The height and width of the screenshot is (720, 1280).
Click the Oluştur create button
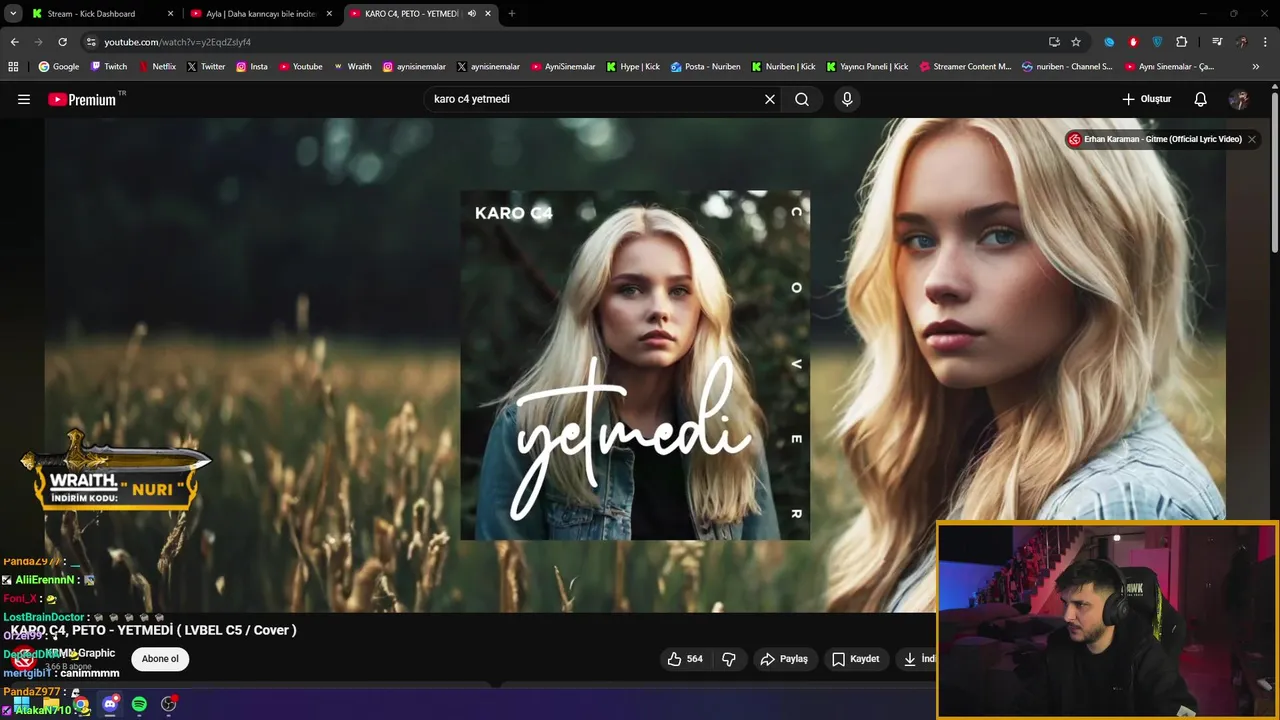(x=1146, y=99)
